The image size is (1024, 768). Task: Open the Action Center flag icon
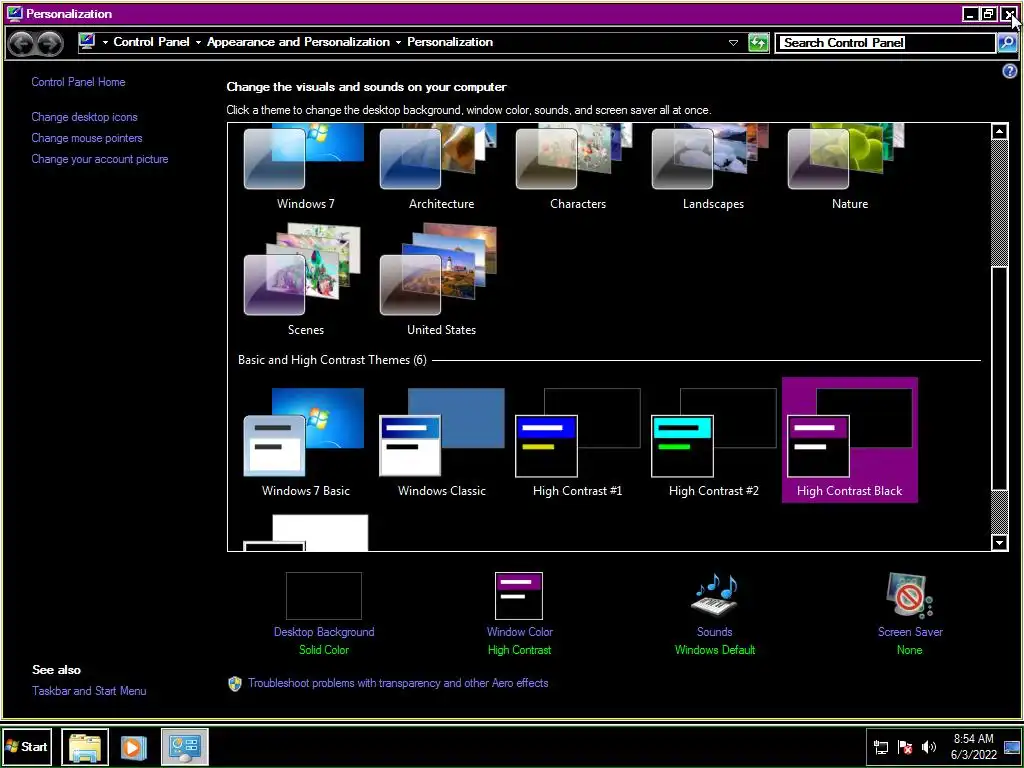[905, 748]
